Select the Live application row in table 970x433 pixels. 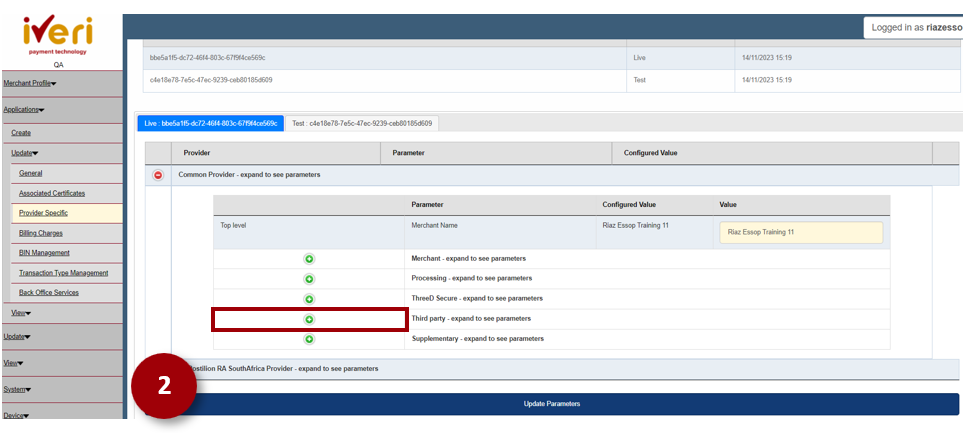385,58
